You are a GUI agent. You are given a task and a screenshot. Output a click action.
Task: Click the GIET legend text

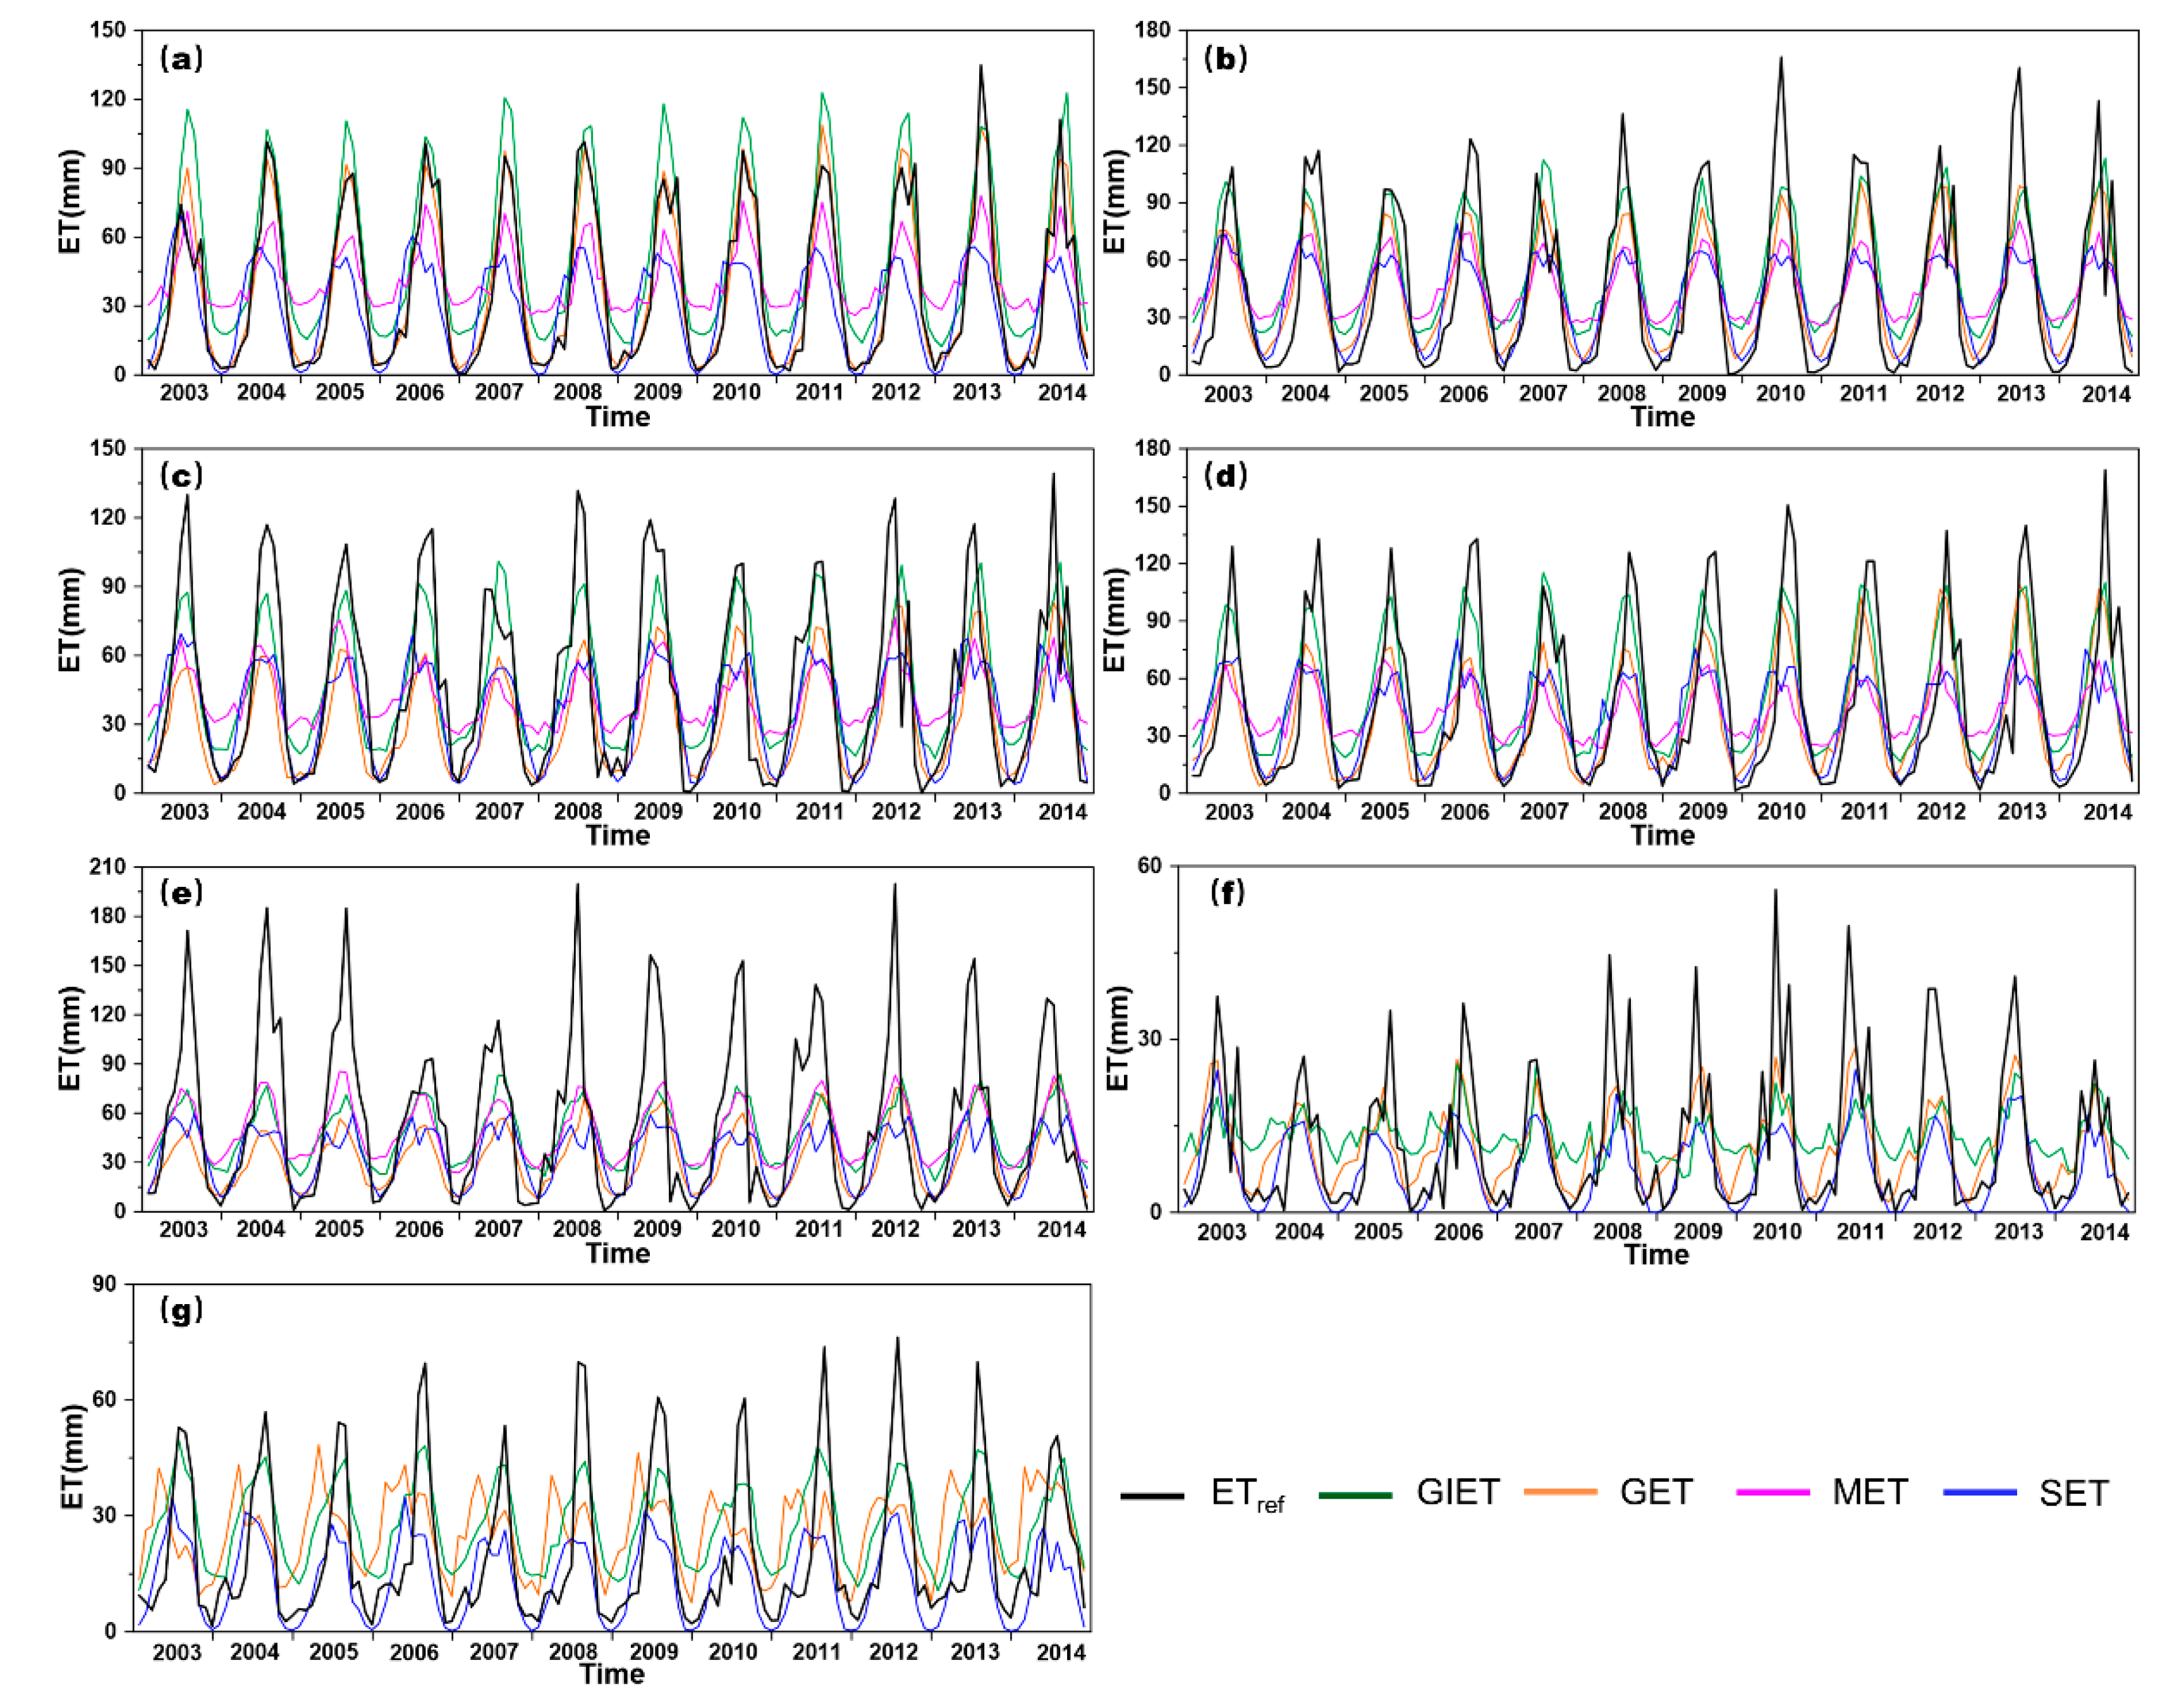[x=1458, y=1492]
